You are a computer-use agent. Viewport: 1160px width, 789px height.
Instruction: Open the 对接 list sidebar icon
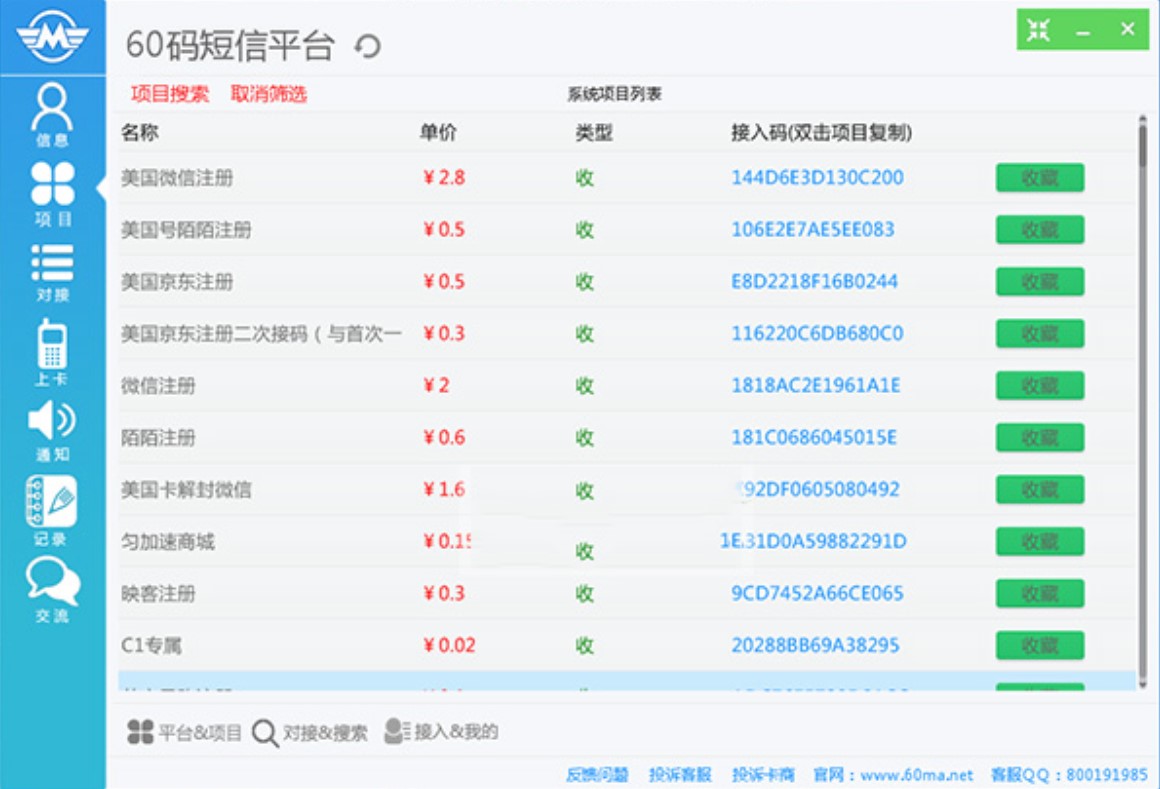pos(52,273)
